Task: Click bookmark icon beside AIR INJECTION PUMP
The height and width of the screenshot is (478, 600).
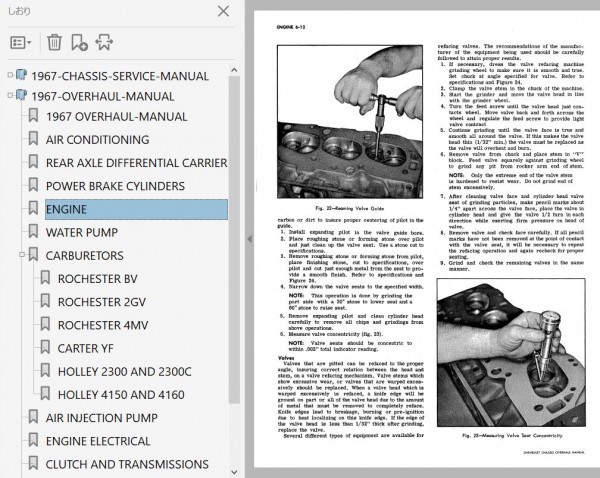Action: [33, 417]
